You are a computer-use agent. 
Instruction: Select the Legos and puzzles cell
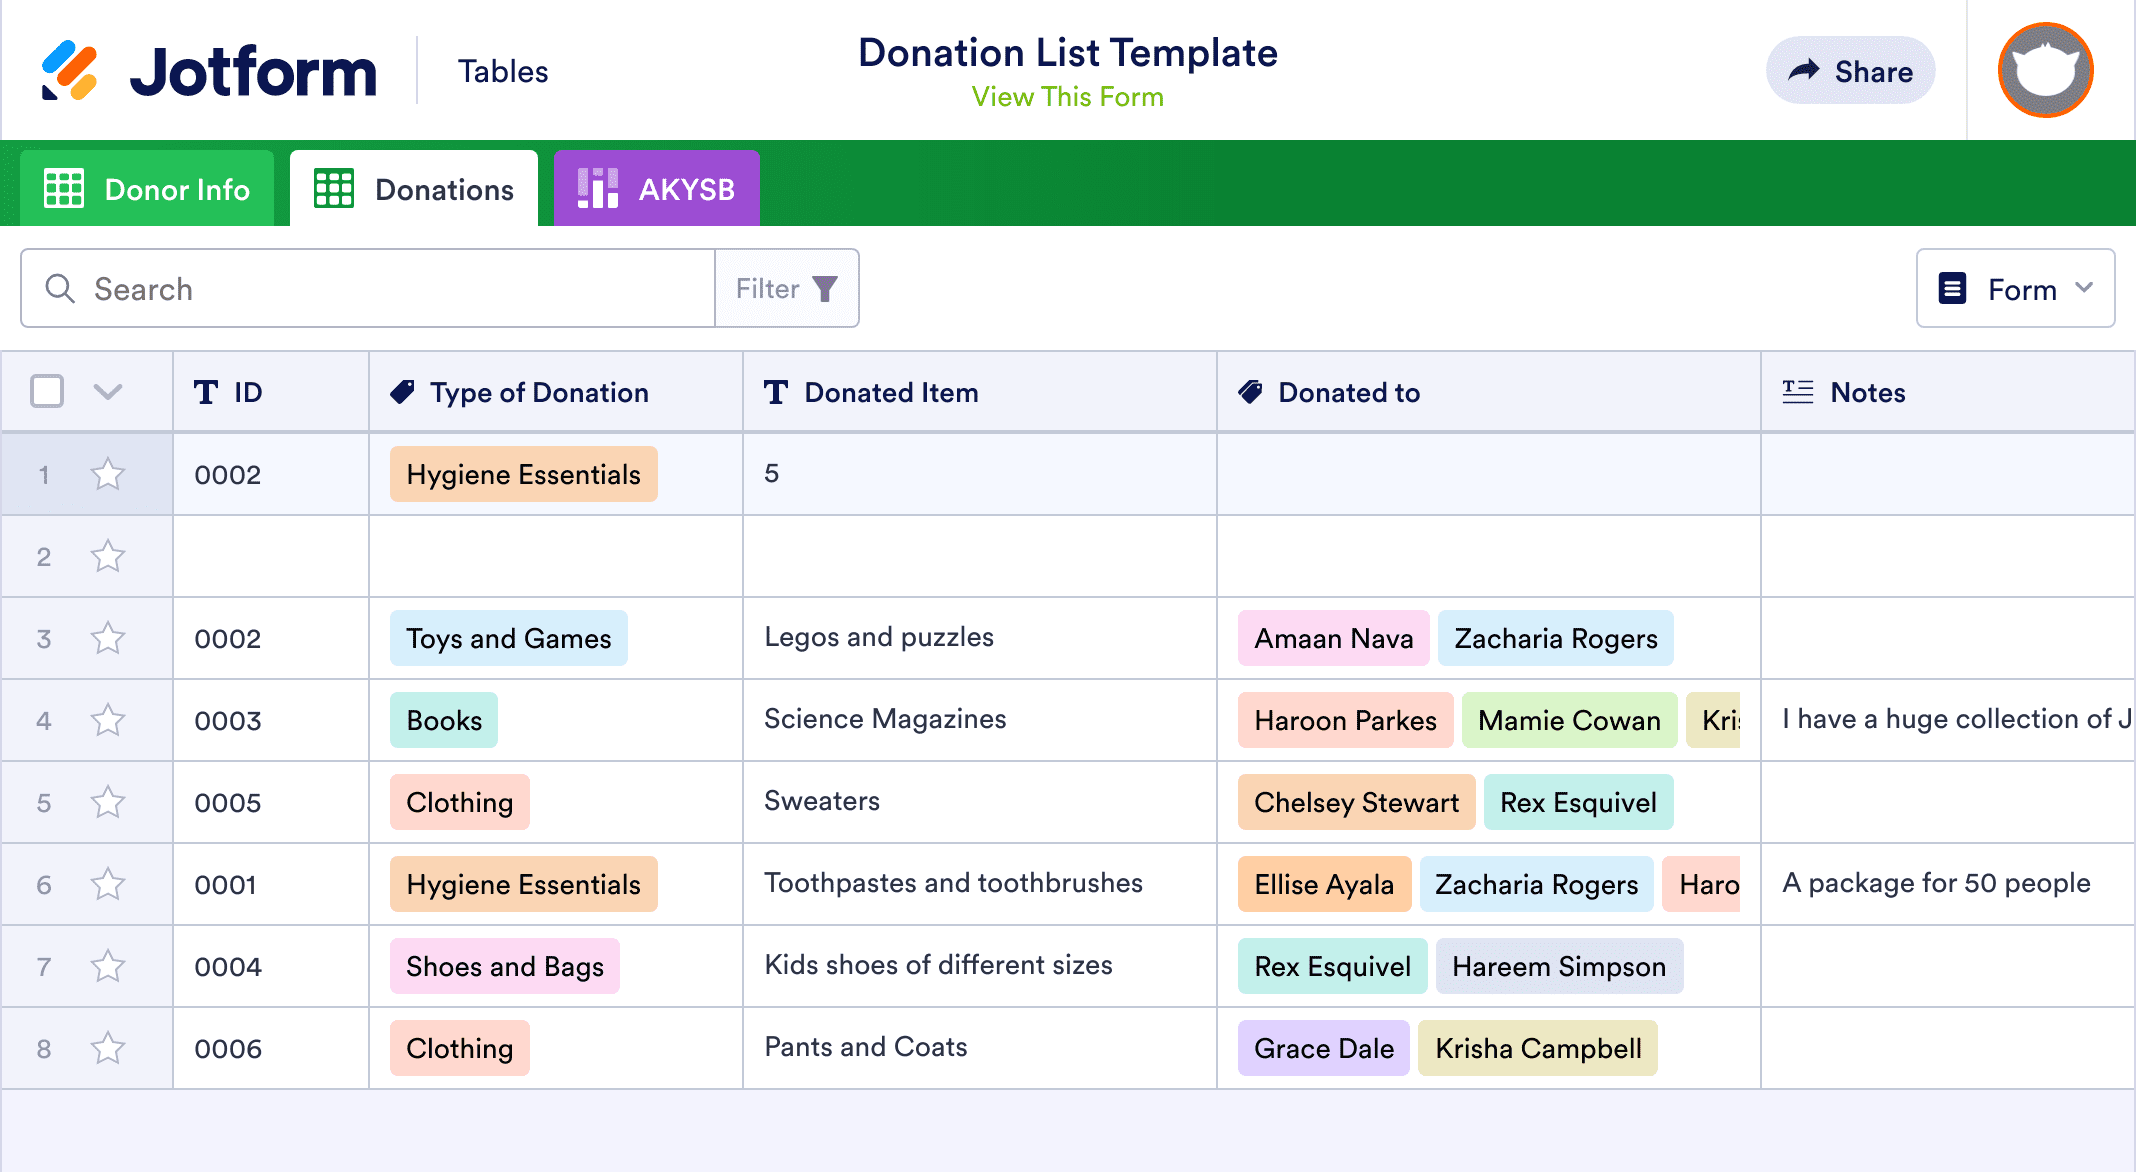[980, 638]
